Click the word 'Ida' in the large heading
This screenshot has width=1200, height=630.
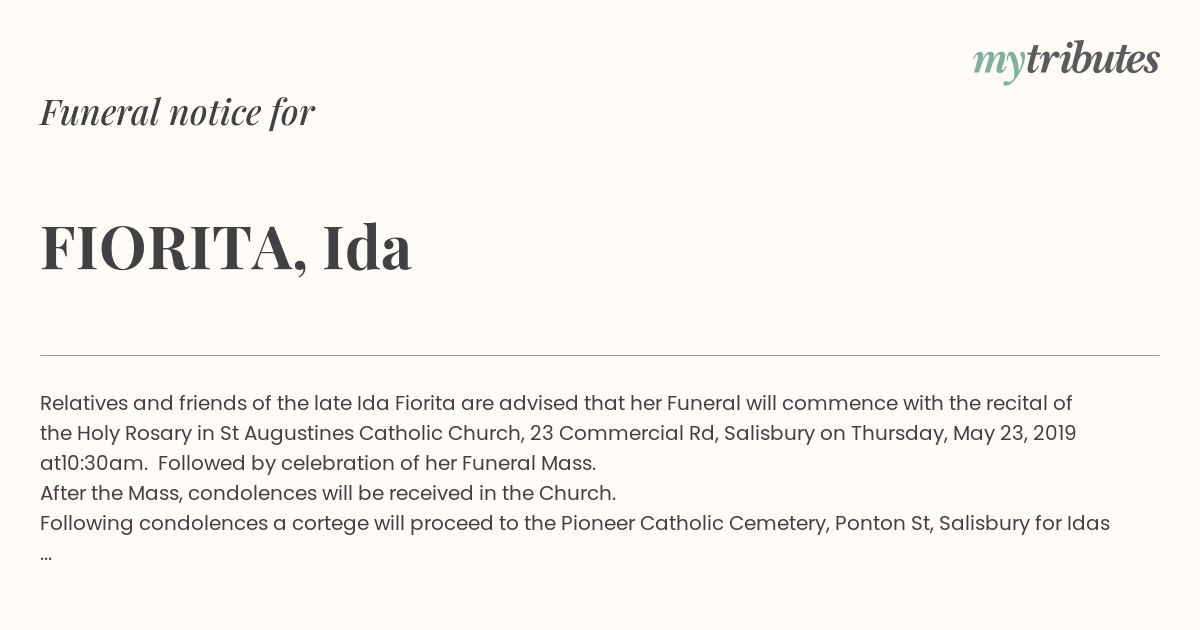pyautogui.click(x=367, y=248)
